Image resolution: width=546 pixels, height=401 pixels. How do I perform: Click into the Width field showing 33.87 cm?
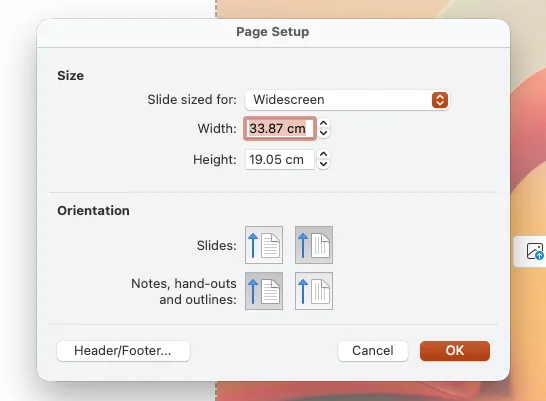pyautogui.click(x=280, y=128)
